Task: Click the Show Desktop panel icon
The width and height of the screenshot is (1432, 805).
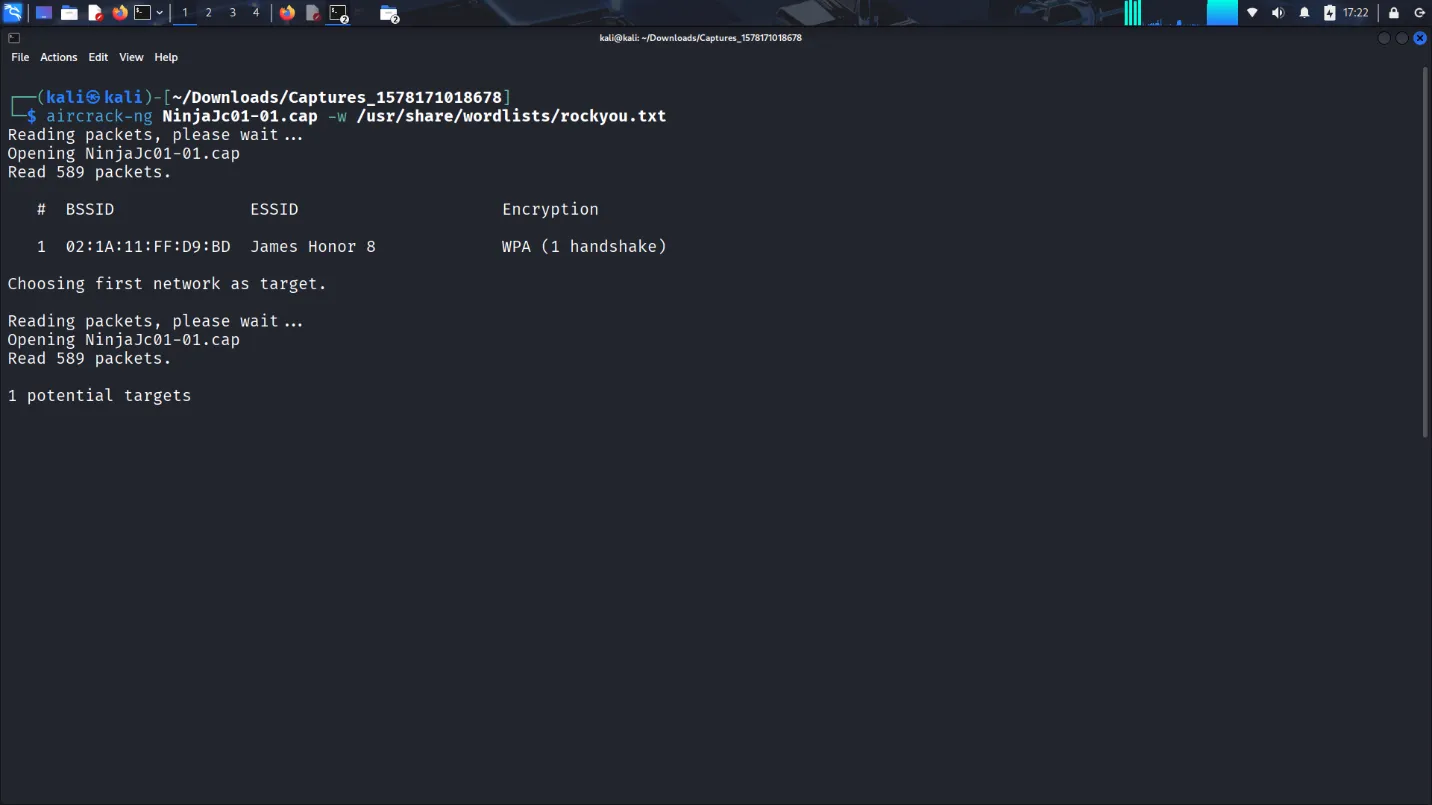Action: 44,13
